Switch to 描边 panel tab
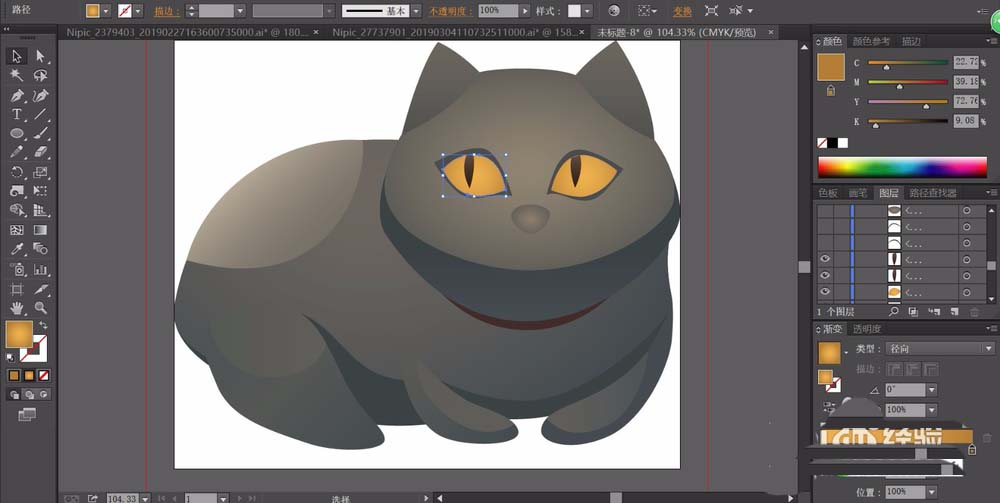The height and width of the screenshot is (503, 1000). pos(911,41)
